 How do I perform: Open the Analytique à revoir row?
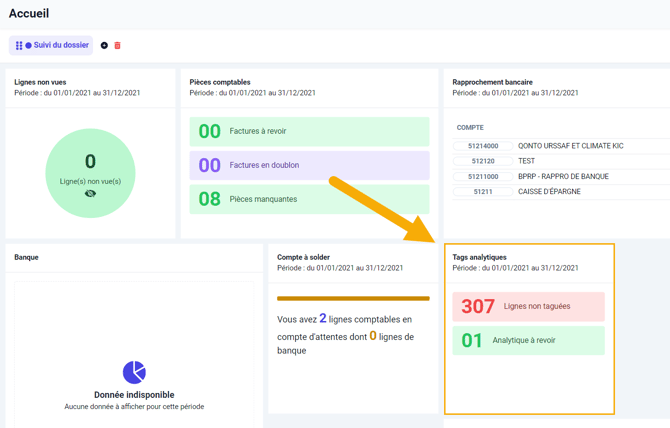(x=528, y=341)
